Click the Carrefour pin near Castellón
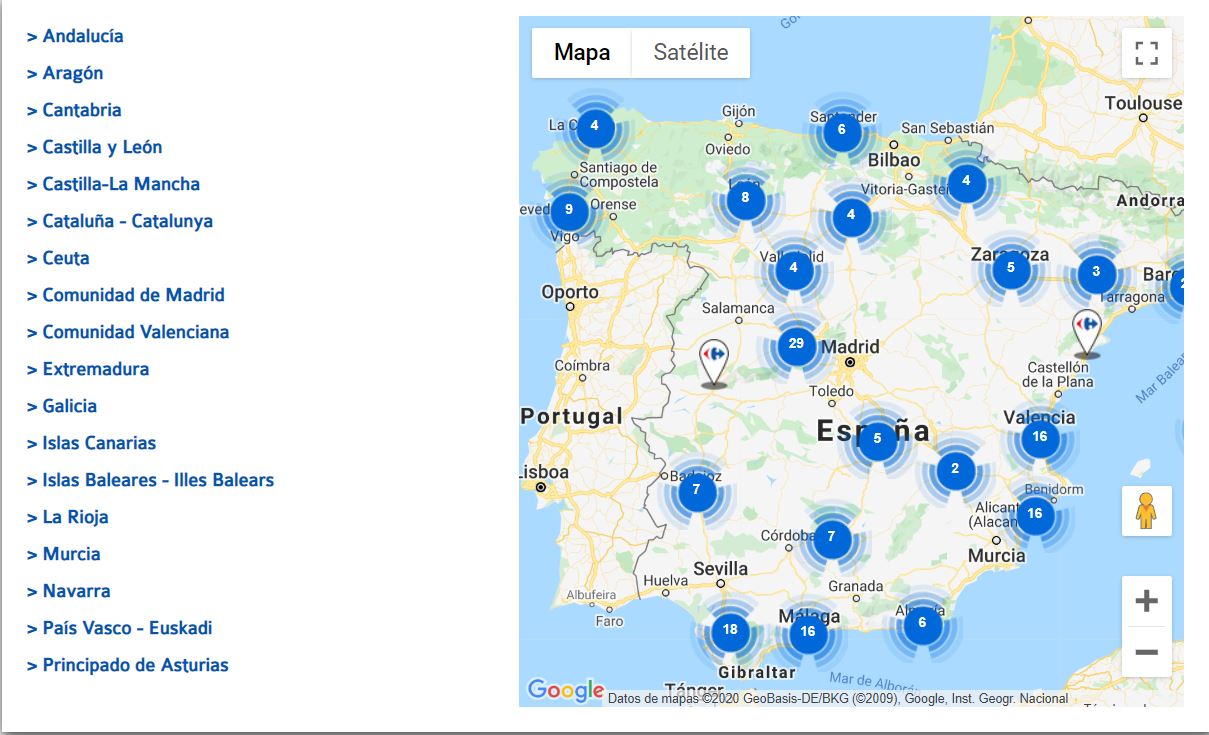This screenshot has height=735, width=1209. tap(1086, 331)
